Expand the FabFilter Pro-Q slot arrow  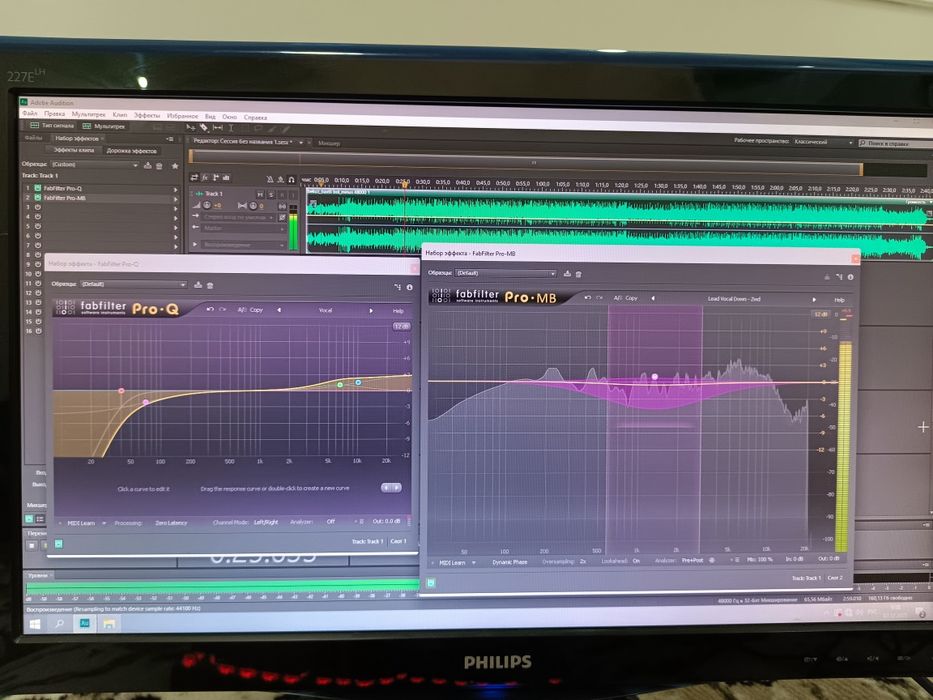pos(176,190)
